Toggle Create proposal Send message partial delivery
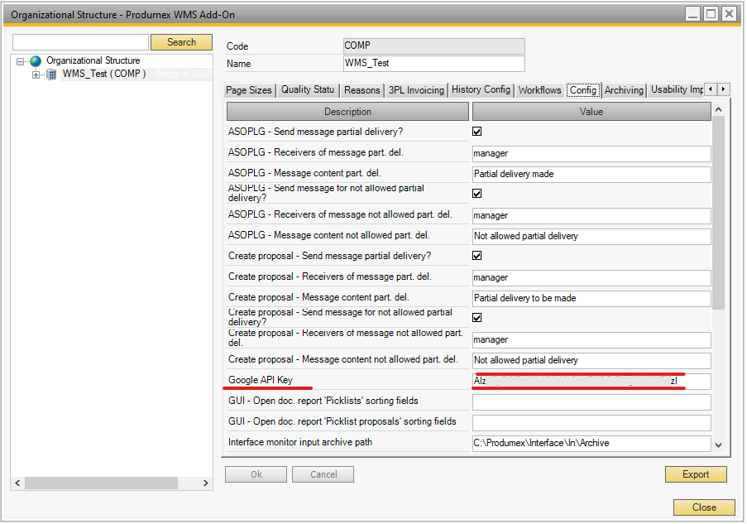The width and height of the screenshot is (747, 524). pyautogui.click(x=477, y=256)
